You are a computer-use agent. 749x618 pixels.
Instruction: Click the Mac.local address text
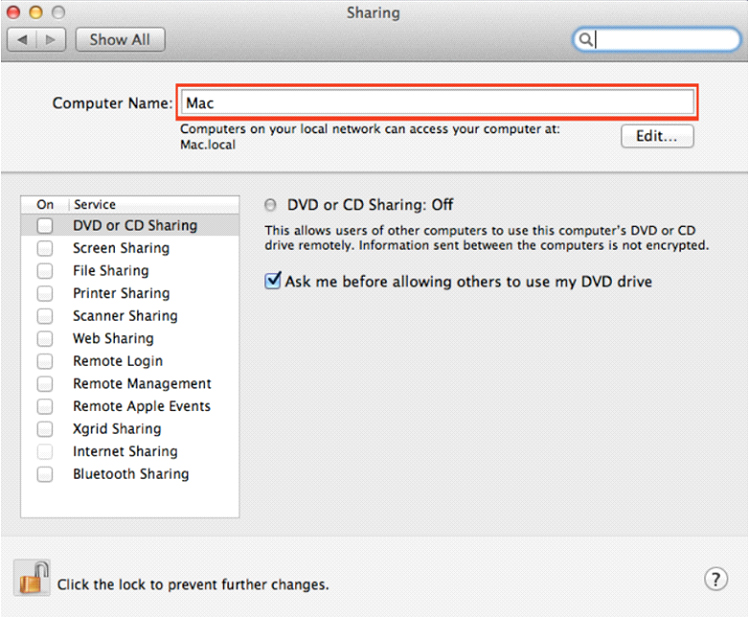(x=208, y=145)
